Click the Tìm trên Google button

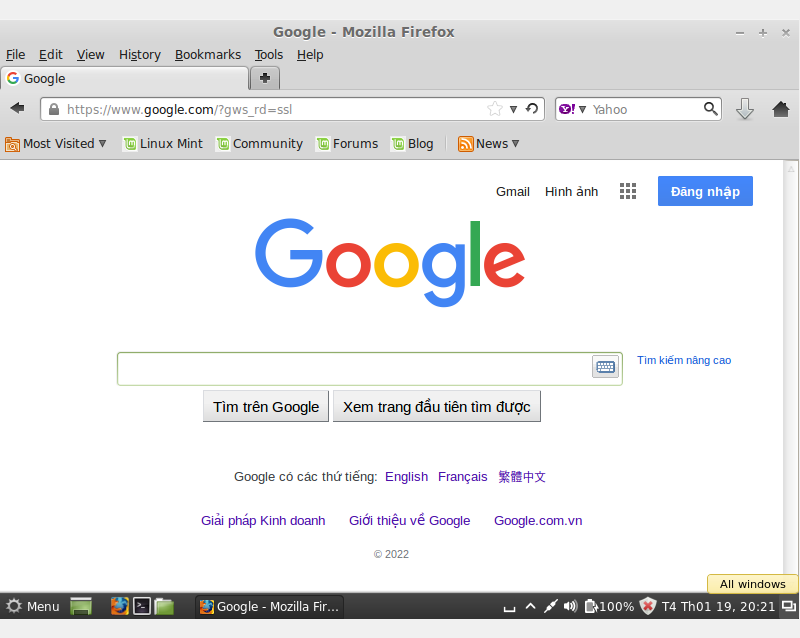pos(266,407)
